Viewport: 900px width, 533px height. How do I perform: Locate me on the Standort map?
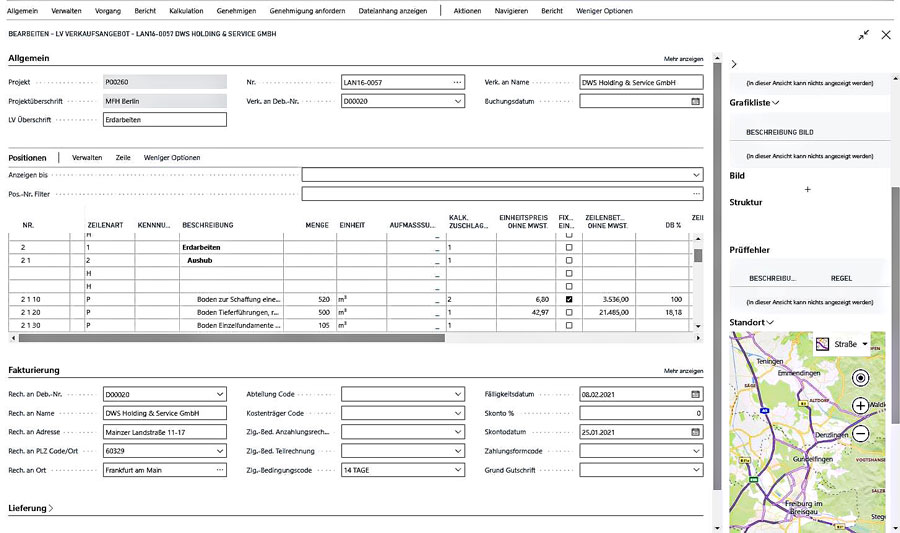[x=860, y=378]
